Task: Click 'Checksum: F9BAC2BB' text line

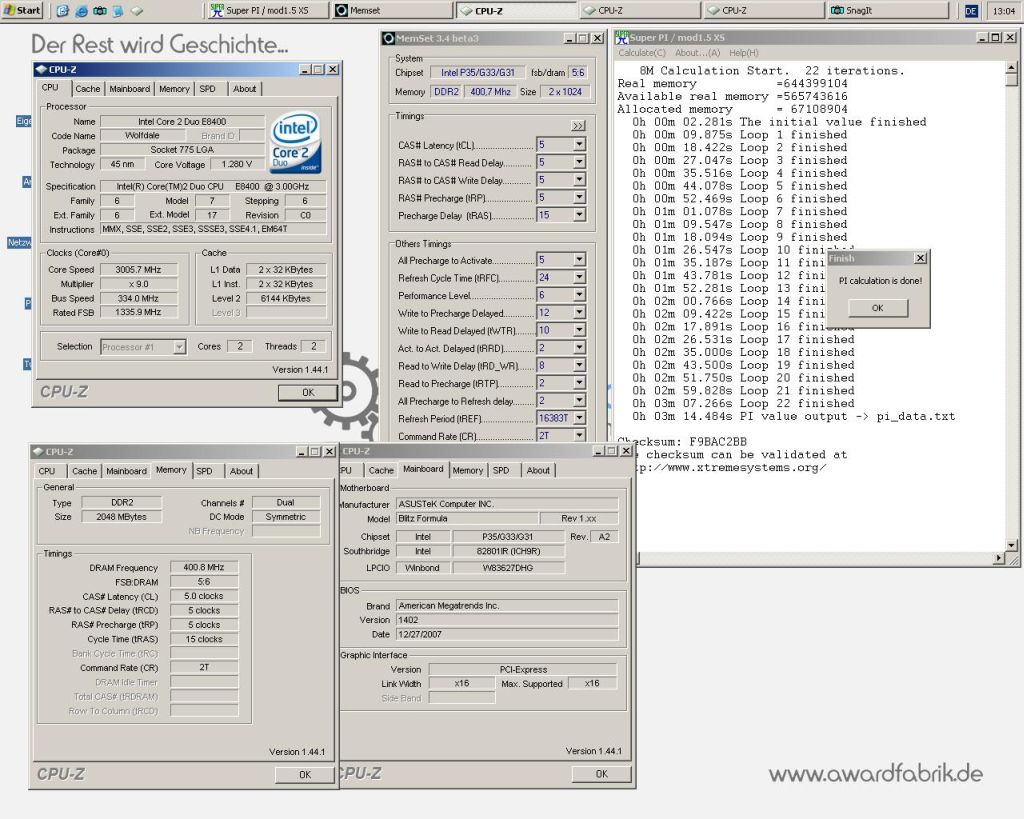Action: (x=682, y=442)
